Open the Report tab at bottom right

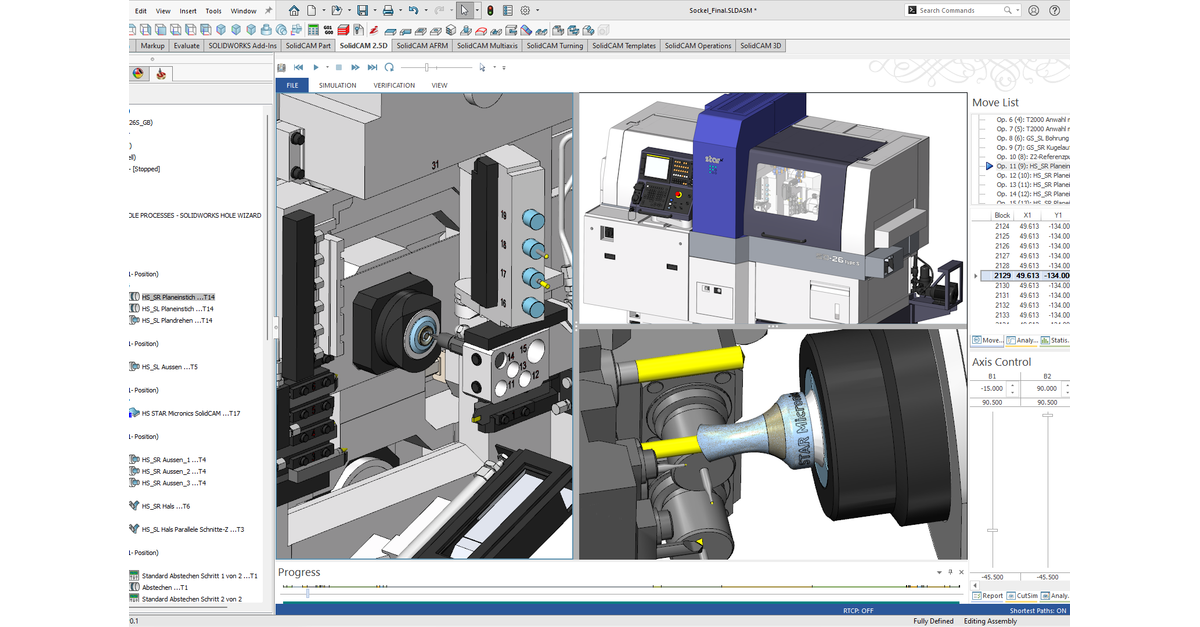(x=986, y=595)
